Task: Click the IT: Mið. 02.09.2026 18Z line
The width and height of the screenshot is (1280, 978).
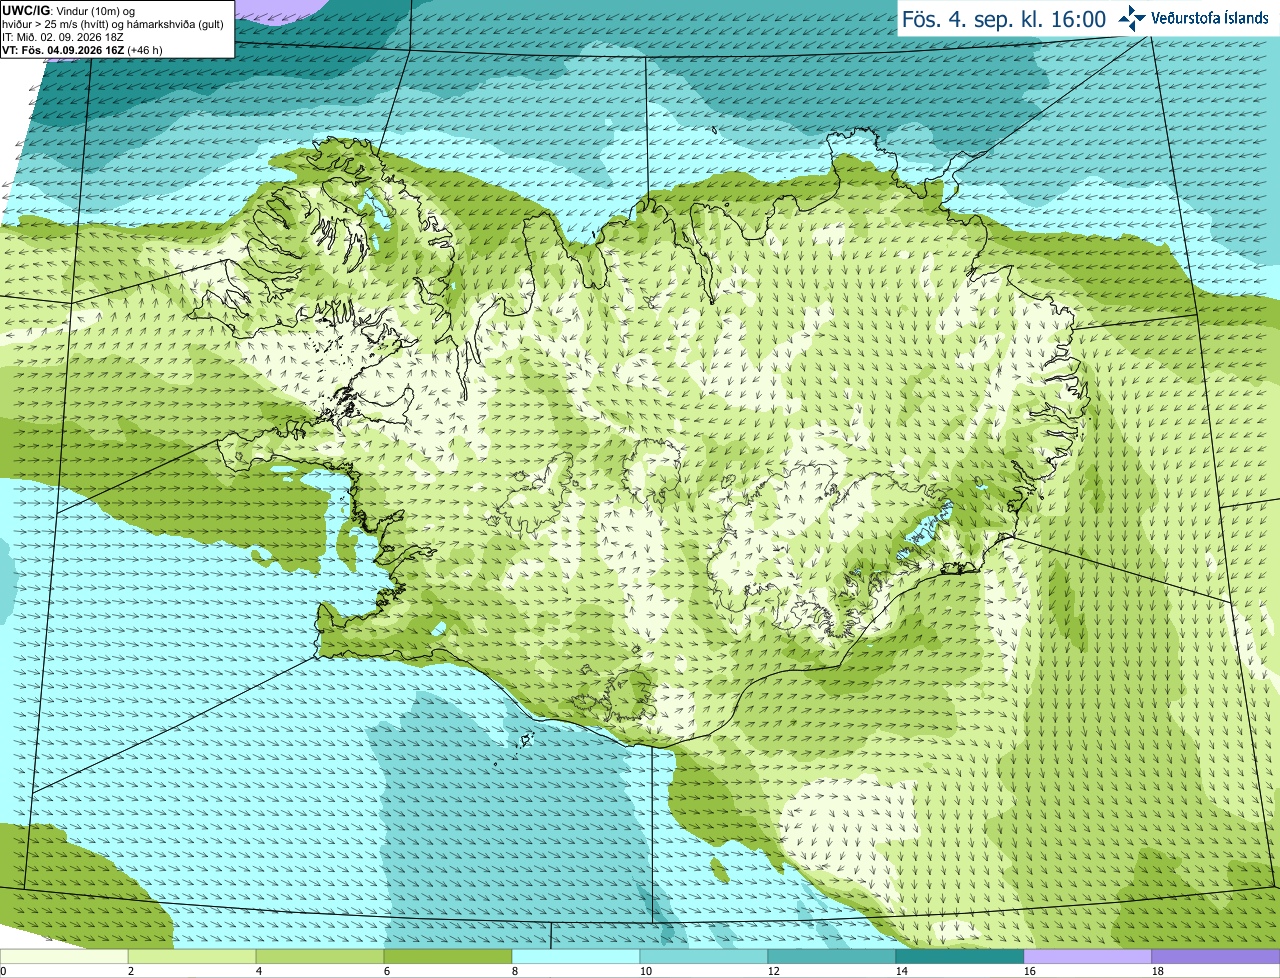Action: point(63,37)
